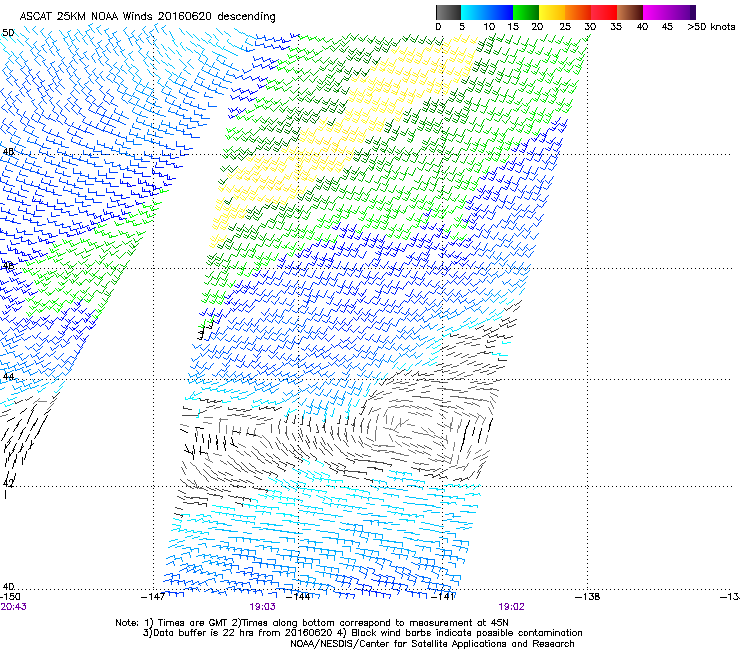Click the latitude label '40'
The image size is (740, 650).
8,586
